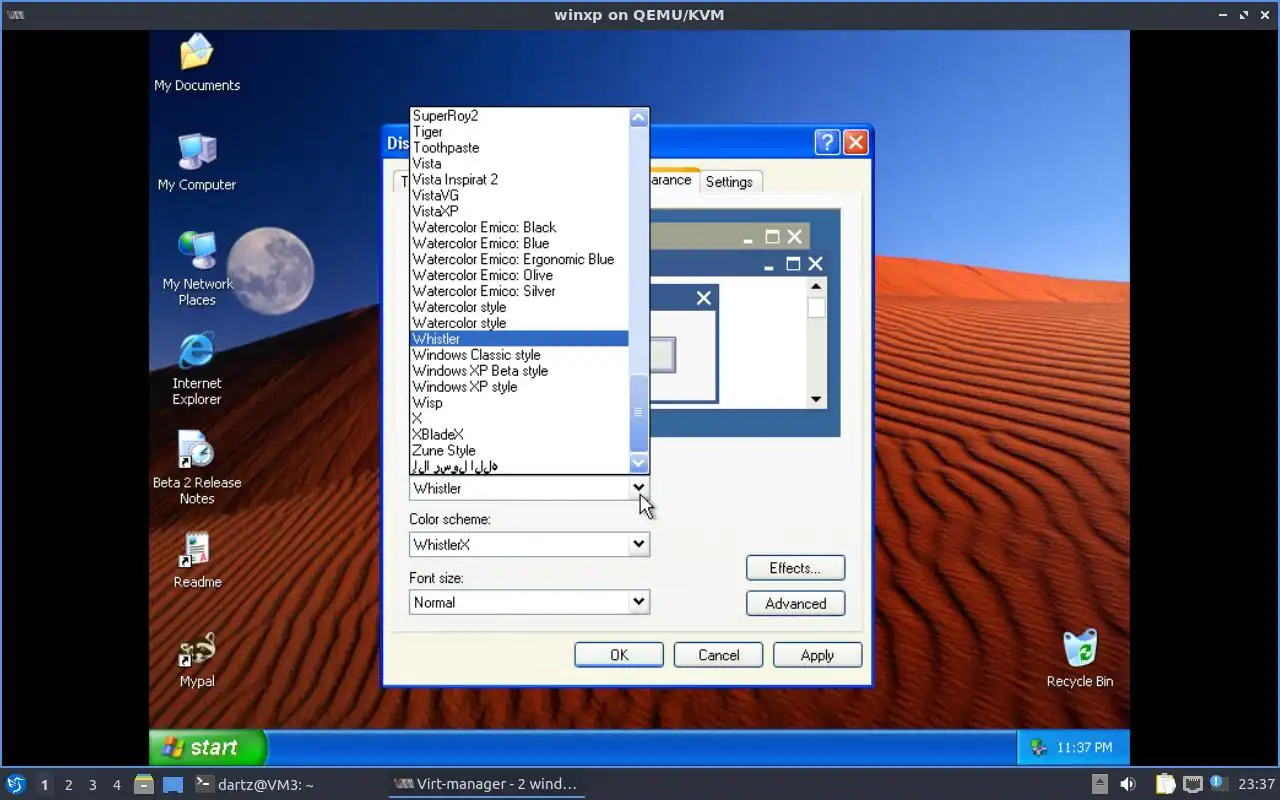The height and width of the screenshot is (800, 1280).
Task: Open the My Documents desktop icon
Action: (x=197, y=62)
